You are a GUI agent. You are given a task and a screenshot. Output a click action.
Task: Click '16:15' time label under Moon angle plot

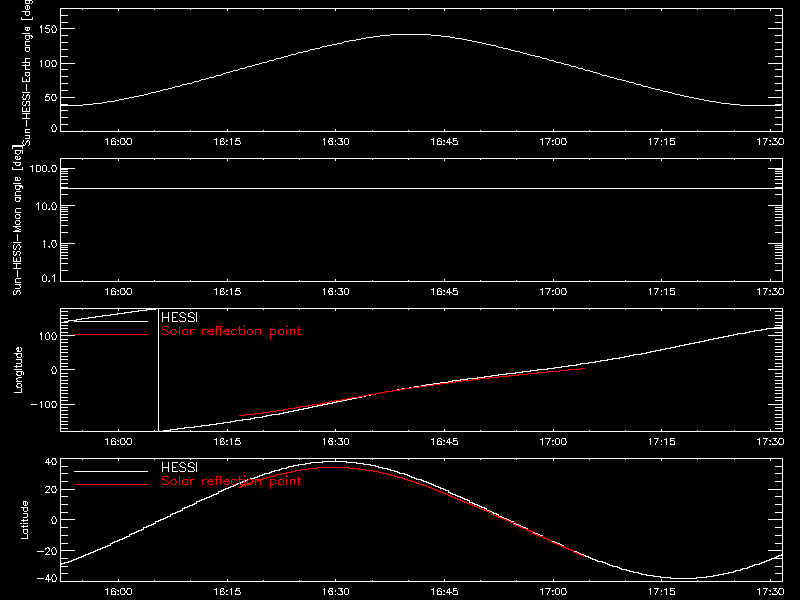(227, 291)
